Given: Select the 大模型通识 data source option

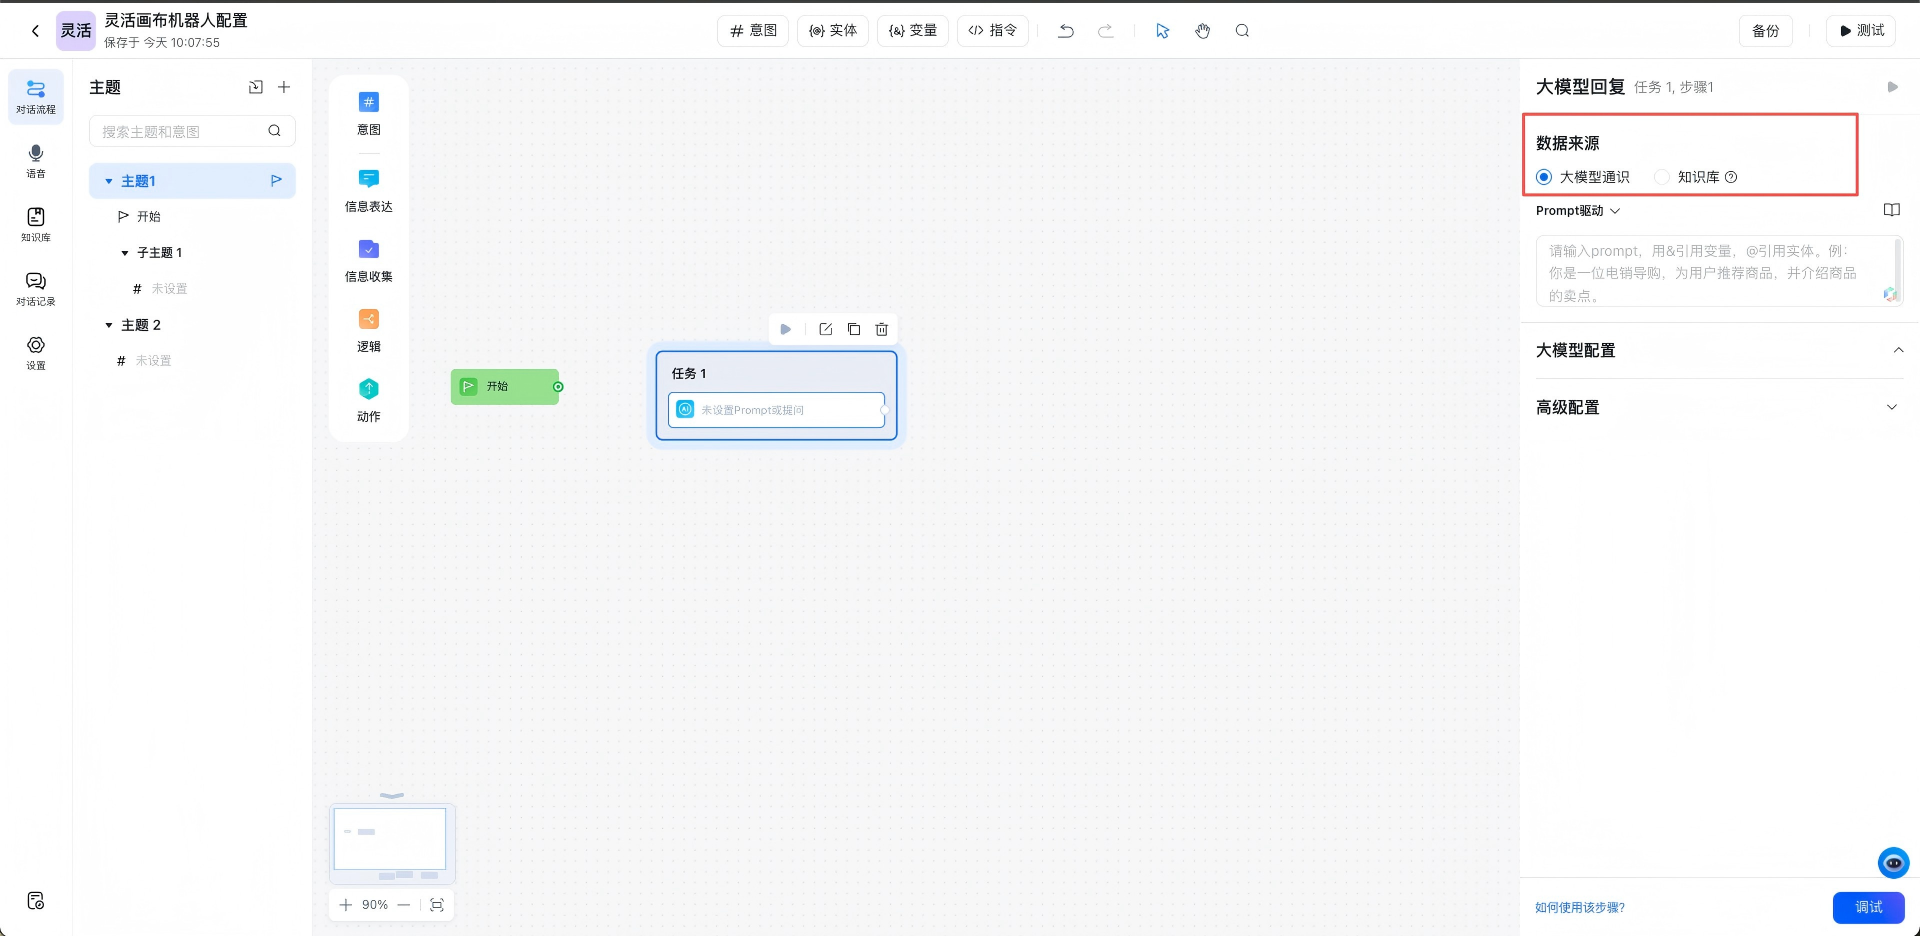Looking at the screenshot, I should pos(1543,176).
